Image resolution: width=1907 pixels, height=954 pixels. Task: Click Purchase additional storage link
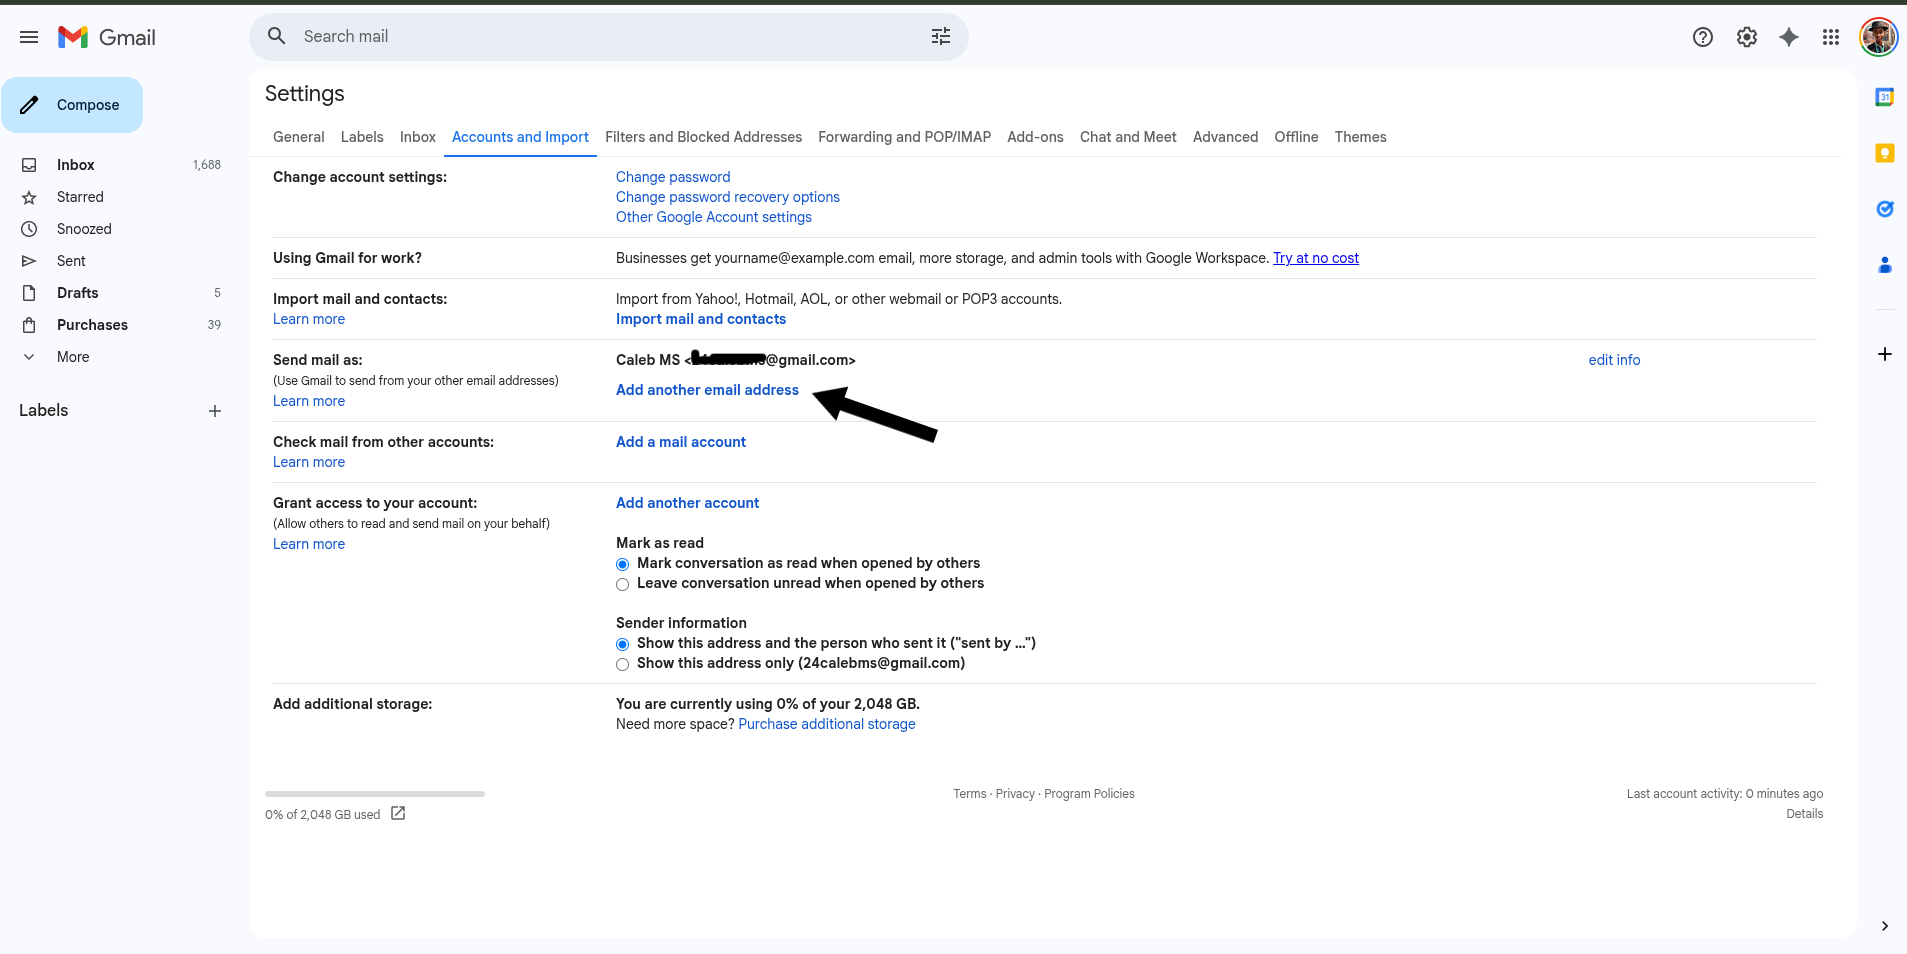827,724
